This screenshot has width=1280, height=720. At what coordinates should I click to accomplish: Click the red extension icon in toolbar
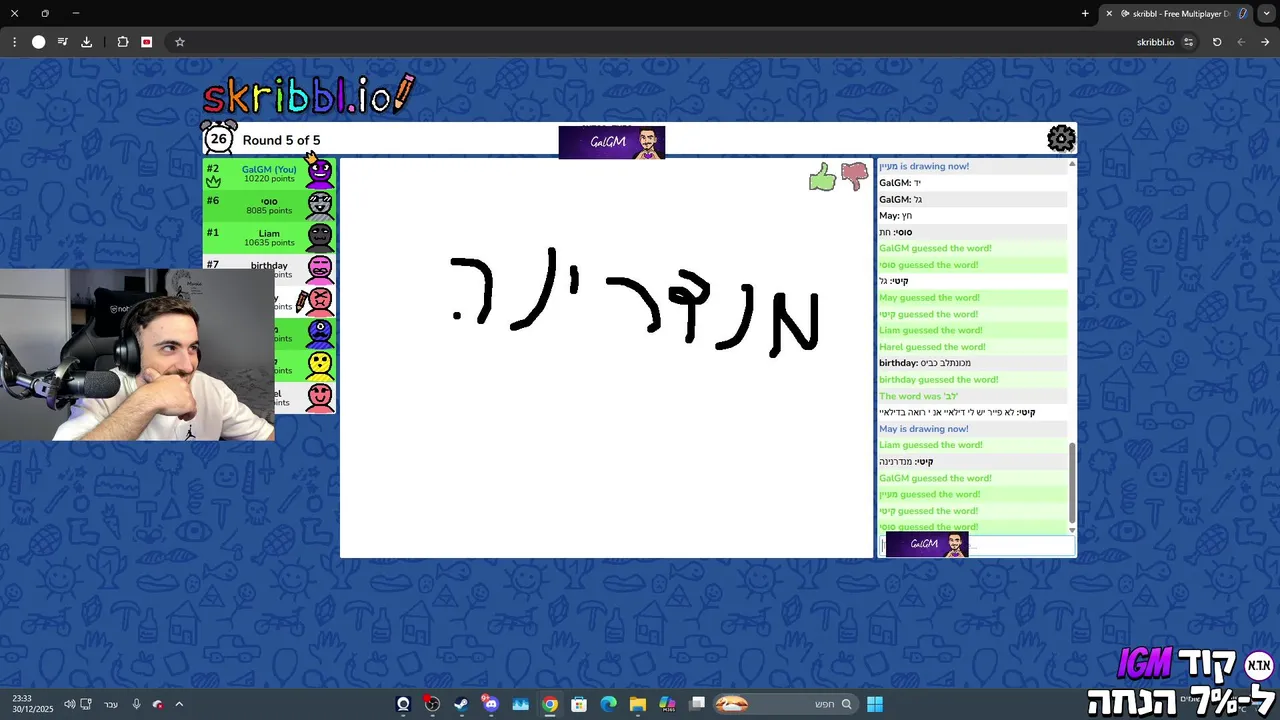tap(147, 42)
